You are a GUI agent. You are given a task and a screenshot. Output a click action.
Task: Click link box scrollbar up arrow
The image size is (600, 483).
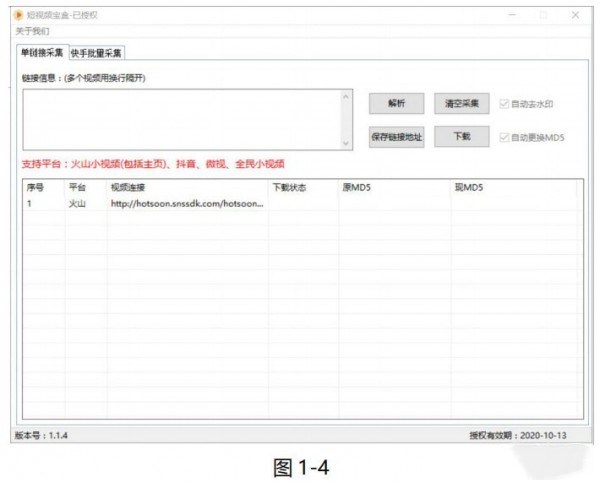(x=346, y=96)
